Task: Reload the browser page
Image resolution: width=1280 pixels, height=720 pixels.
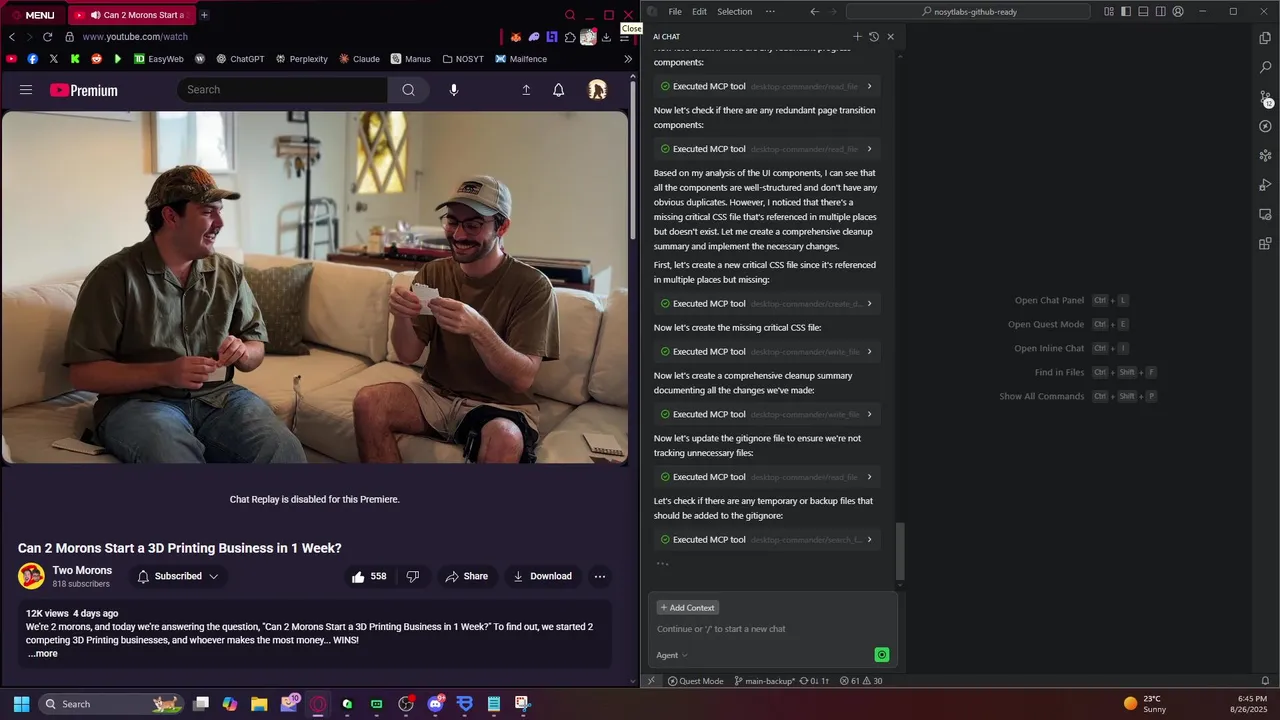Action: point(47,37)
